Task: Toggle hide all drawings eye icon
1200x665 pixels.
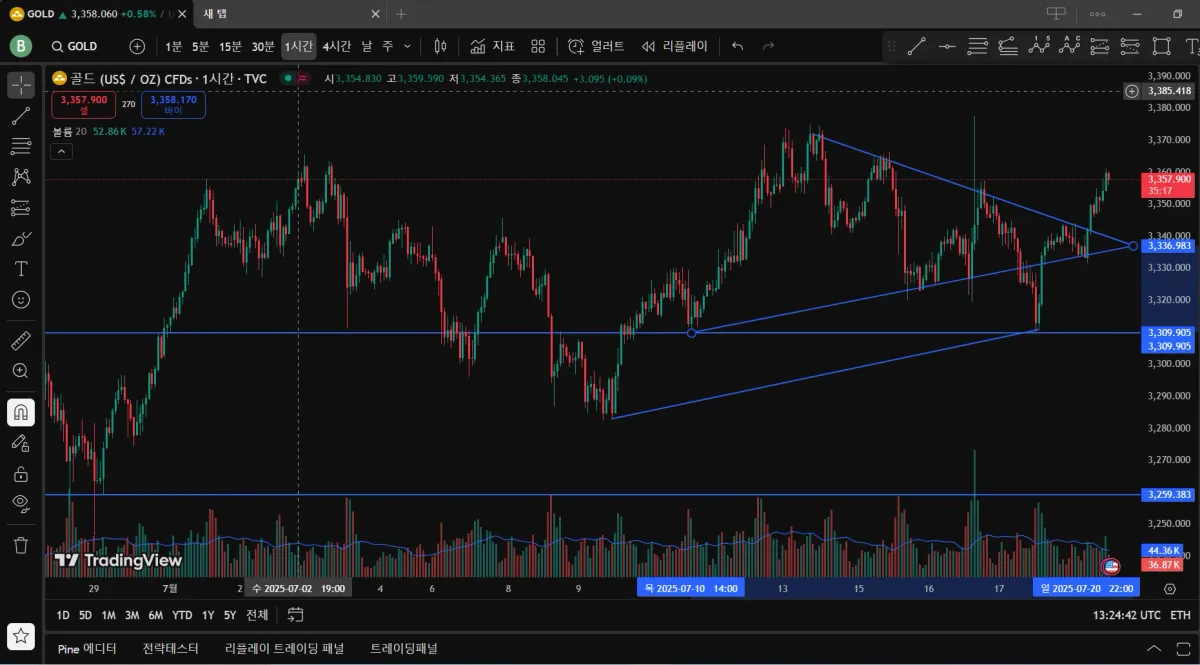Action: point(20,503)
